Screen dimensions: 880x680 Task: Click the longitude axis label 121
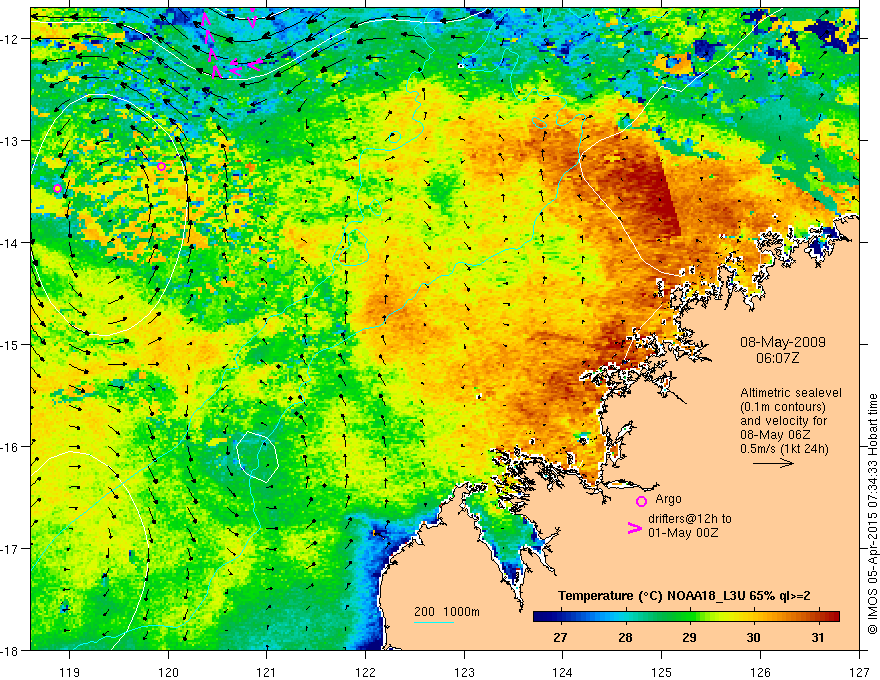267,672
